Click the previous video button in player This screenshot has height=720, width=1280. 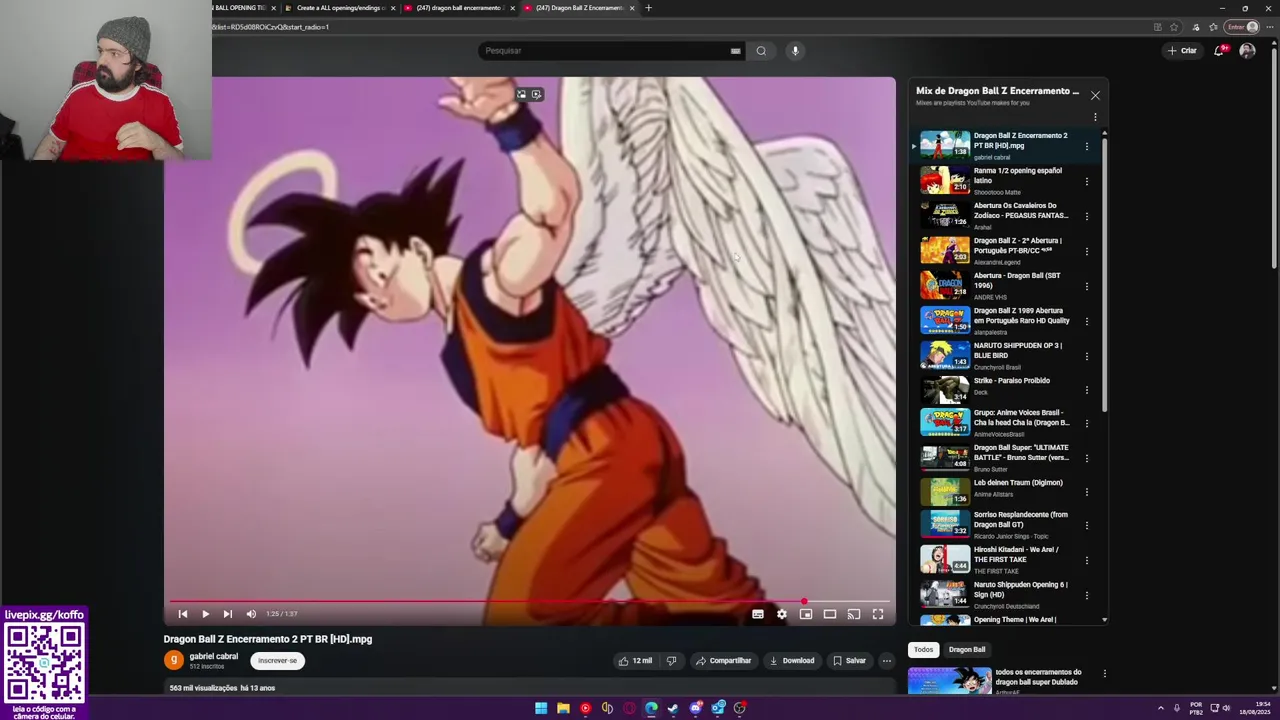[183, 614]
